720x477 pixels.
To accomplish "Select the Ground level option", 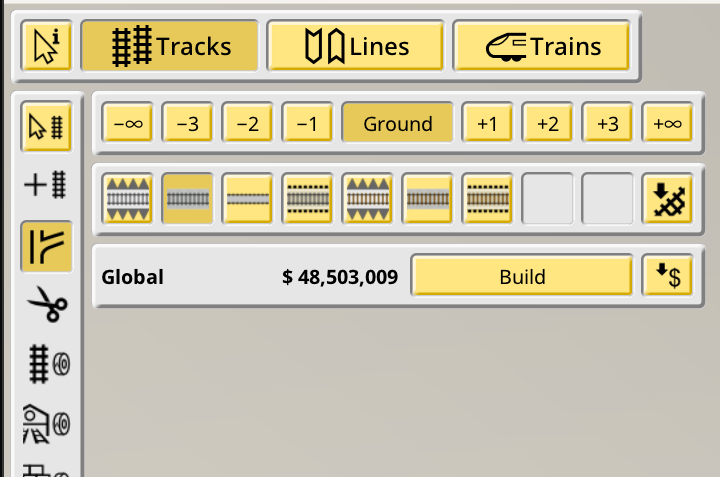I will coord(398,123).
